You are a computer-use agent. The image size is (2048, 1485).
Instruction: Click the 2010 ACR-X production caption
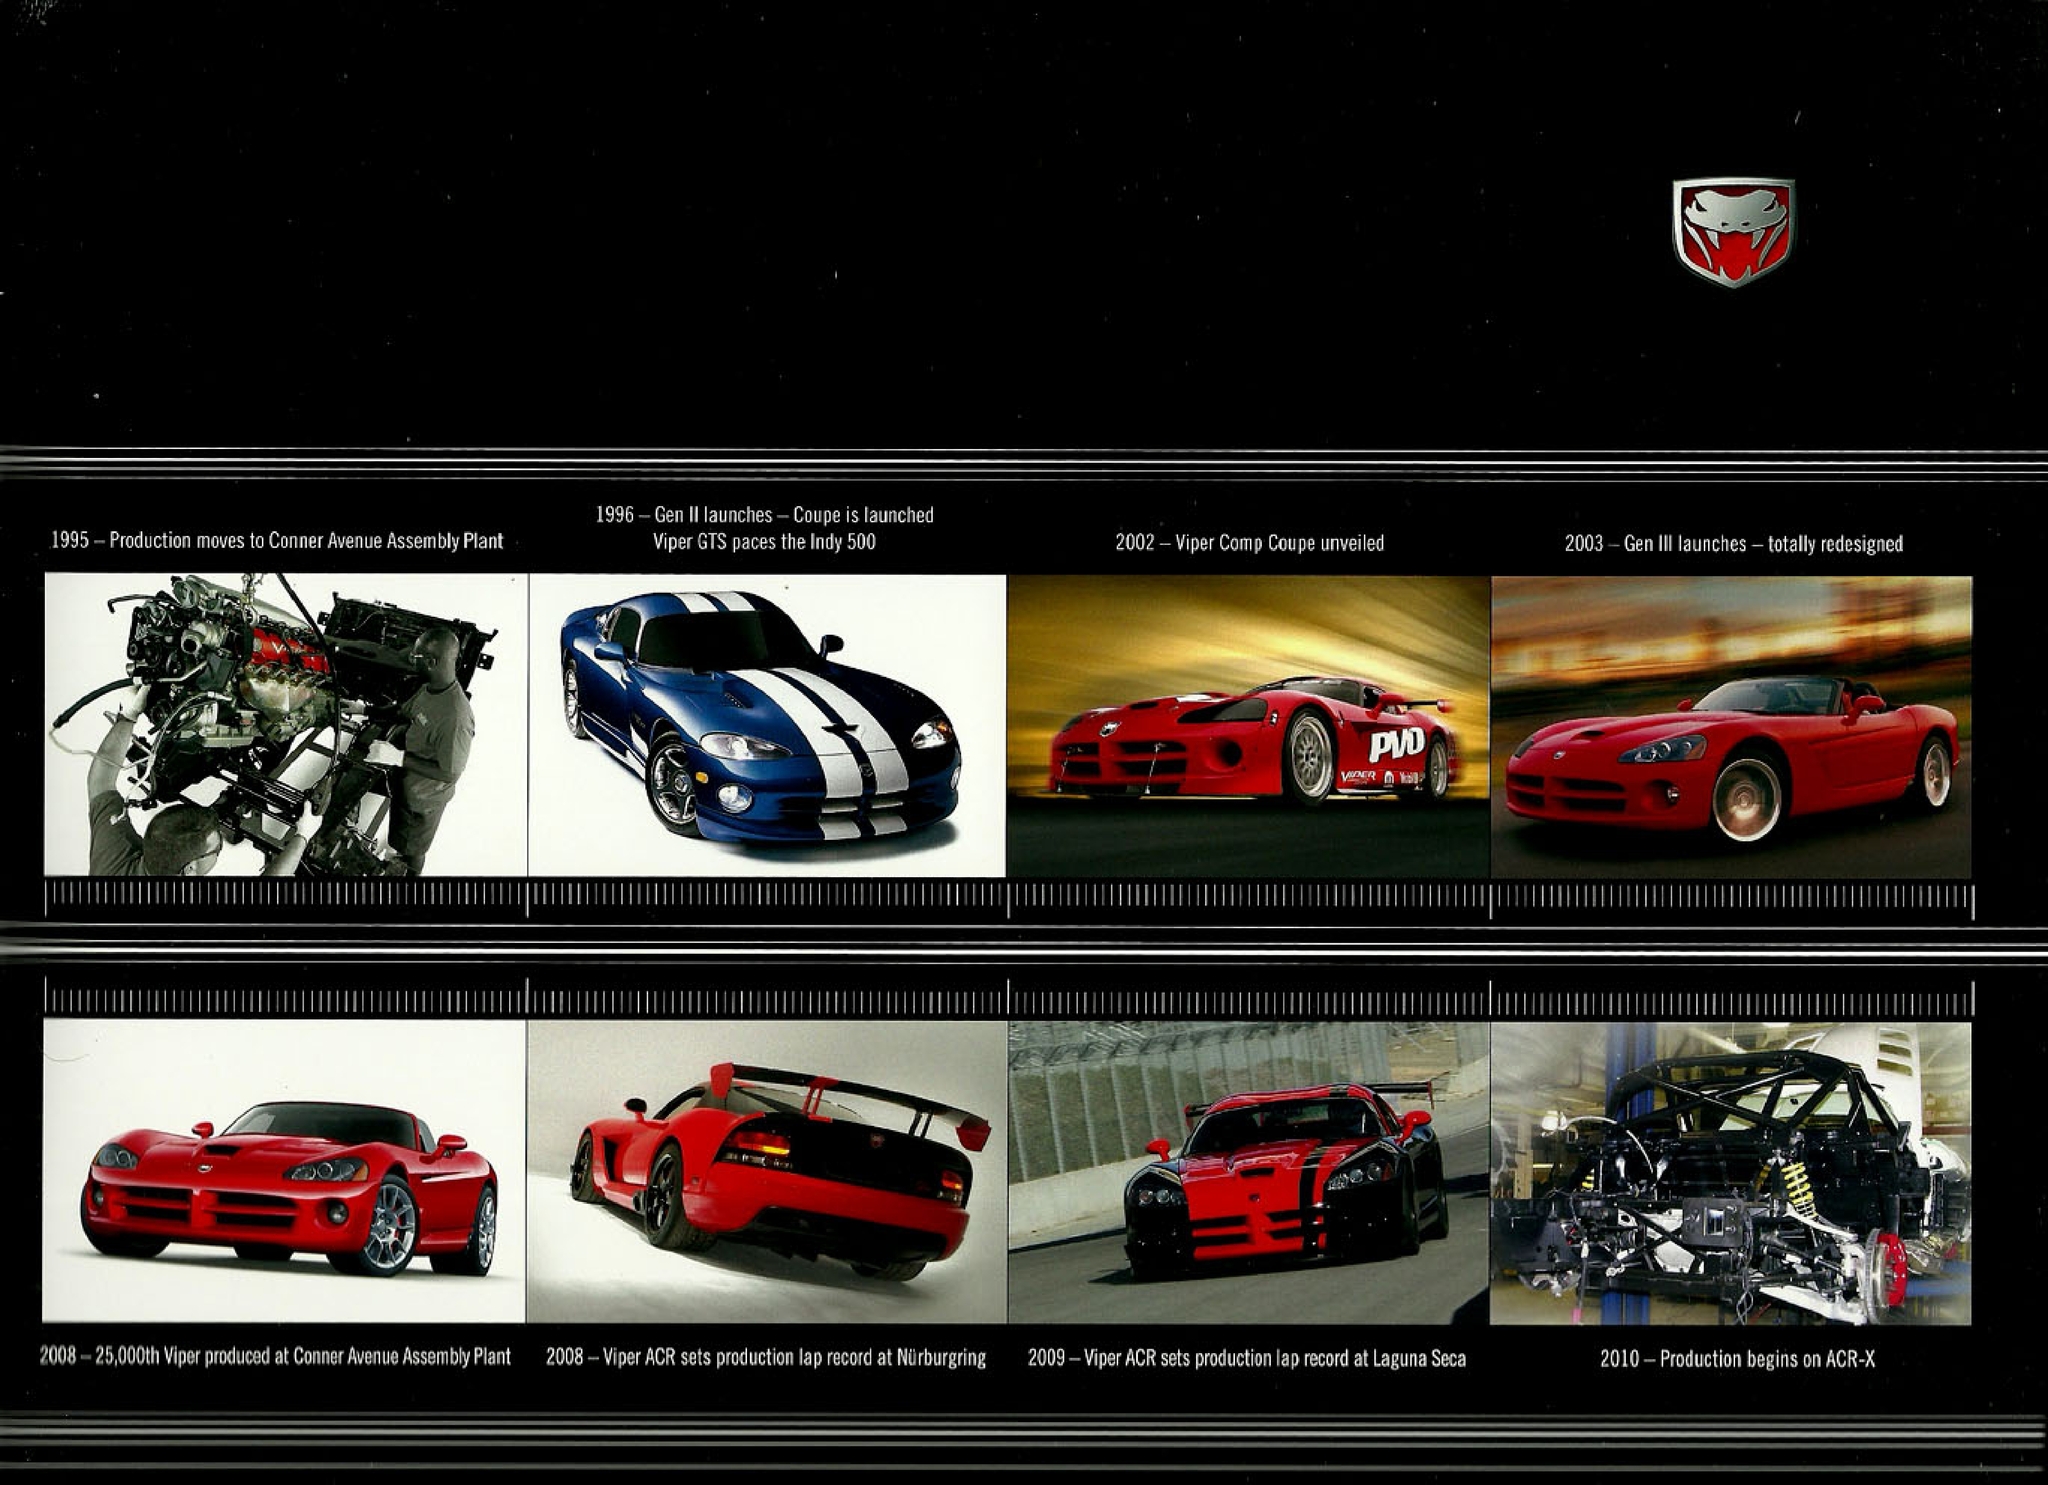pyautogui.click(x=1737, y=1359)
